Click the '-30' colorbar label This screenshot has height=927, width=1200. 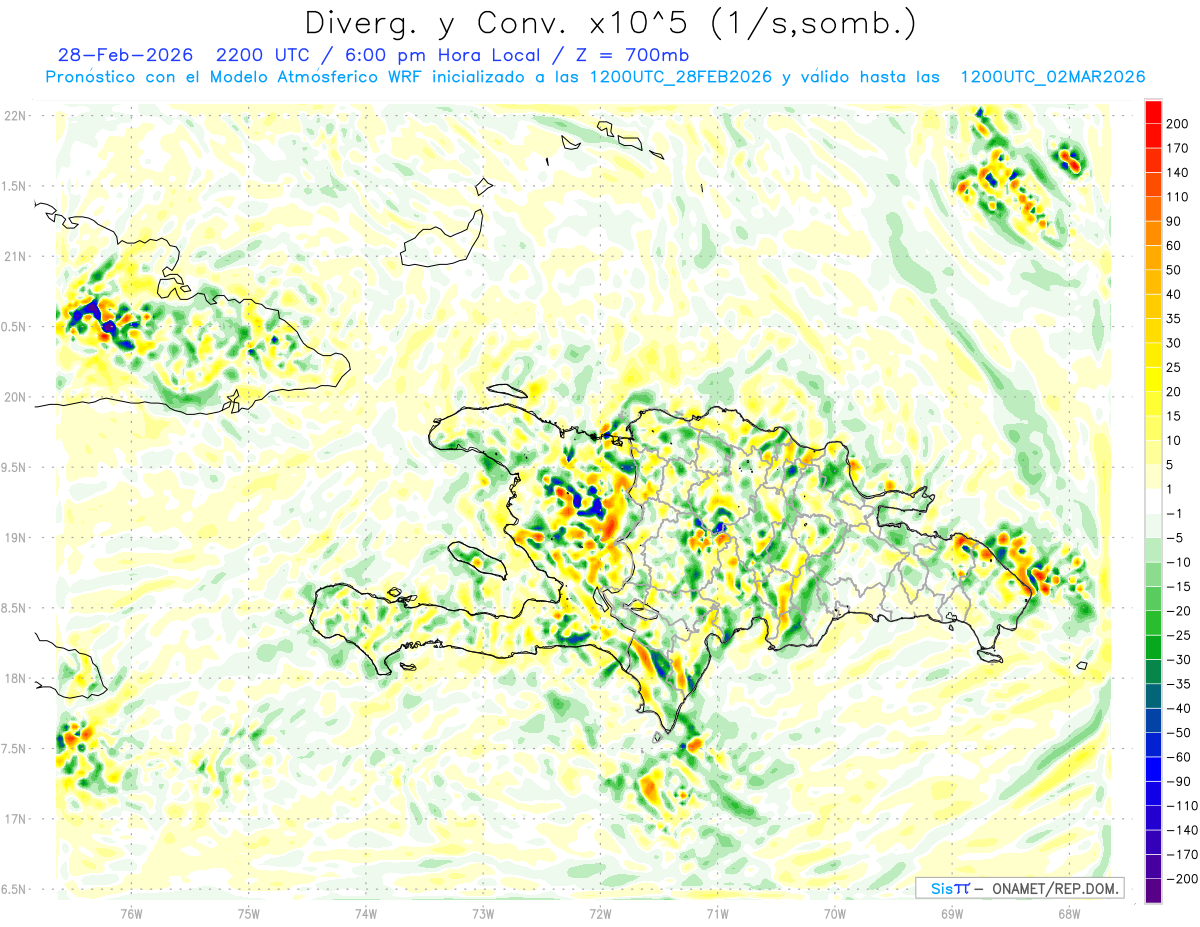pos(1178,659)
